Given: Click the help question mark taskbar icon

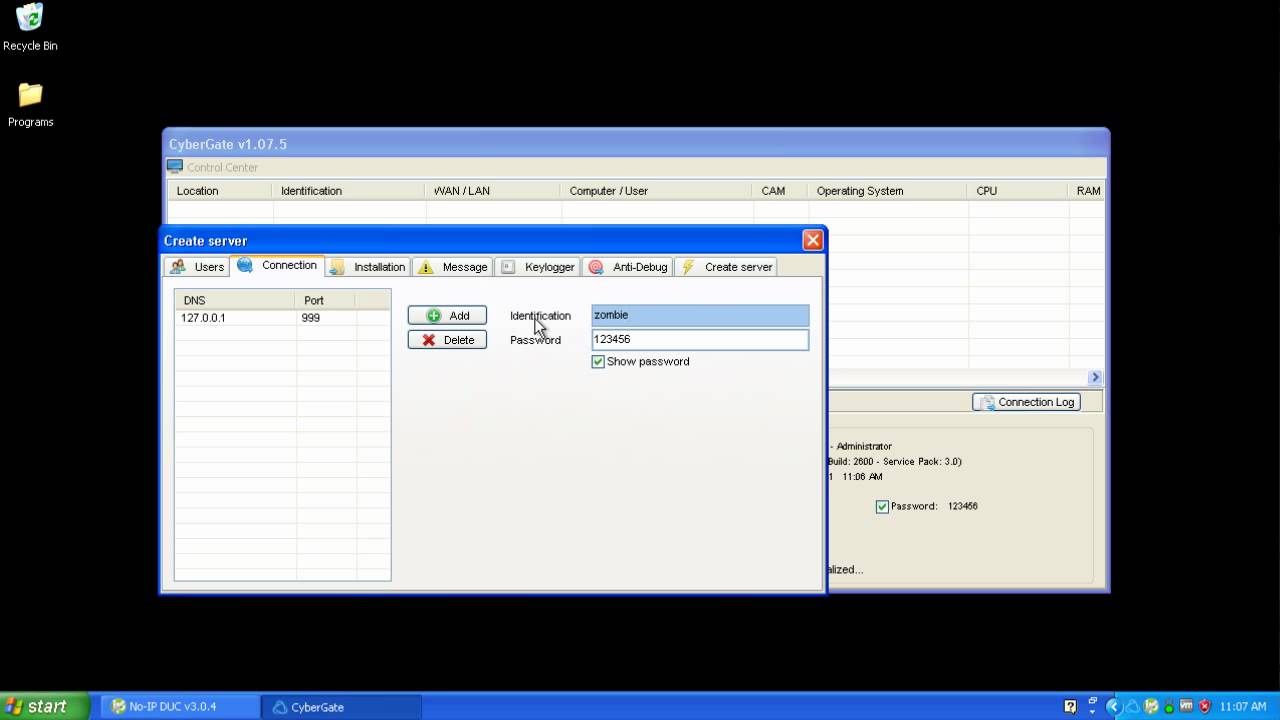Looking at the screenshot, I should pyautogui.click(x=1070, y=707).
